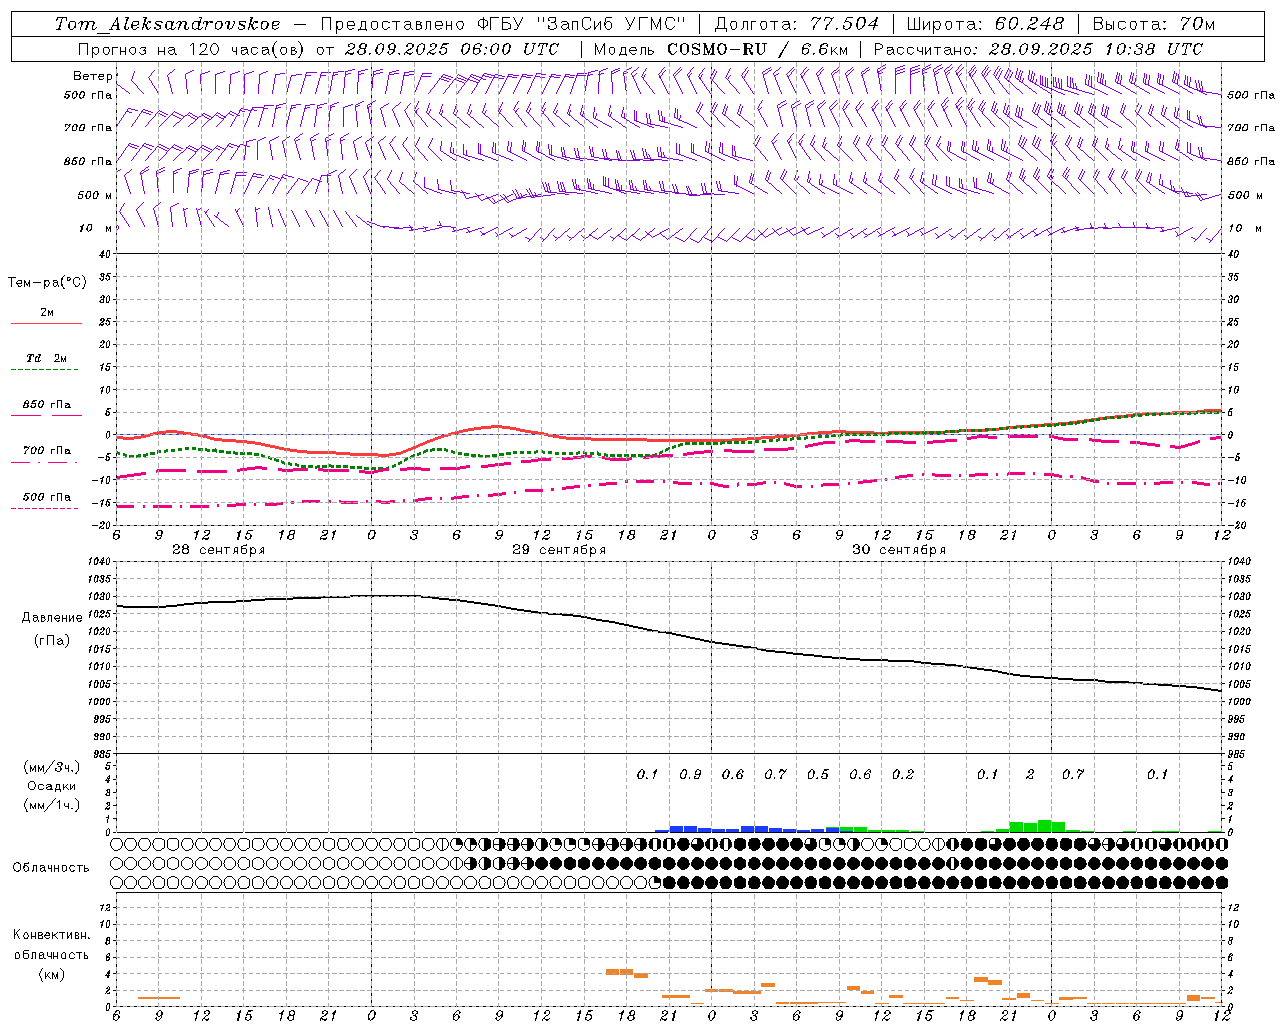Click the (км) convective cloud unit label

pos(51,974)
